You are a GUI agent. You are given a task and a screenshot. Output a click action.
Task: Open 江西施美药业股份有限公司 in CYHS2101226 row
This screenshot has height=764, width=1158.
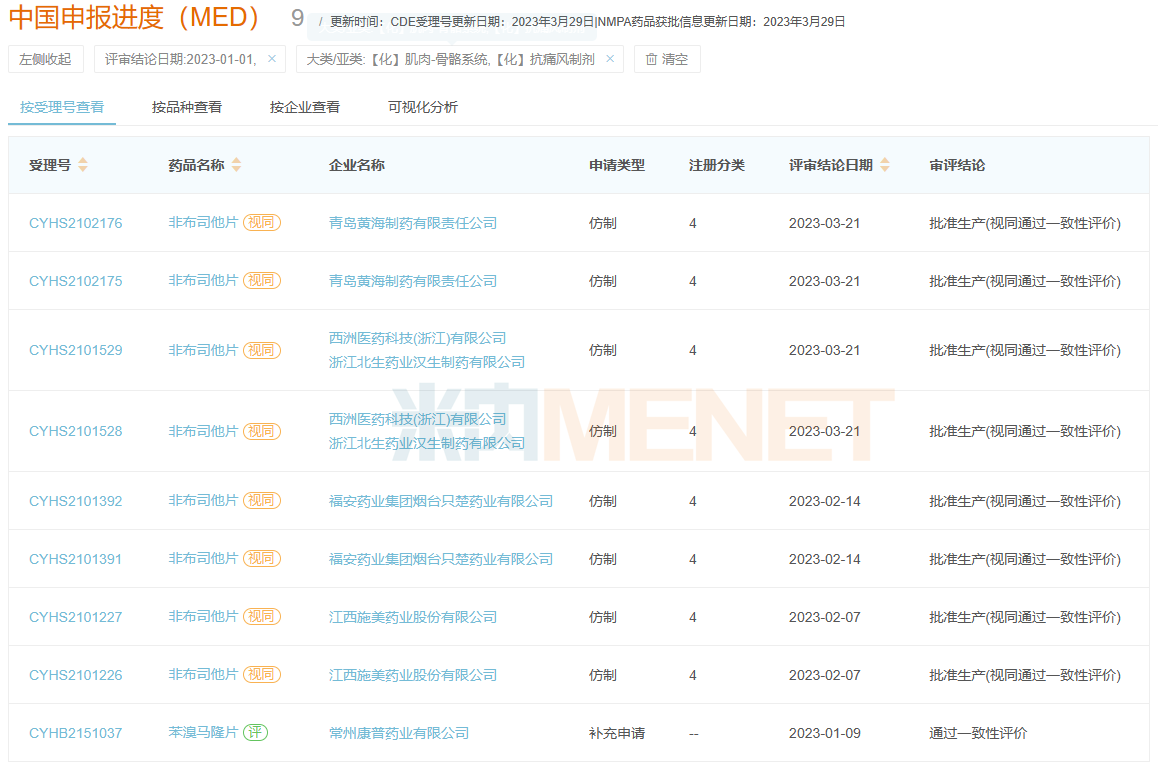point(413,675)
